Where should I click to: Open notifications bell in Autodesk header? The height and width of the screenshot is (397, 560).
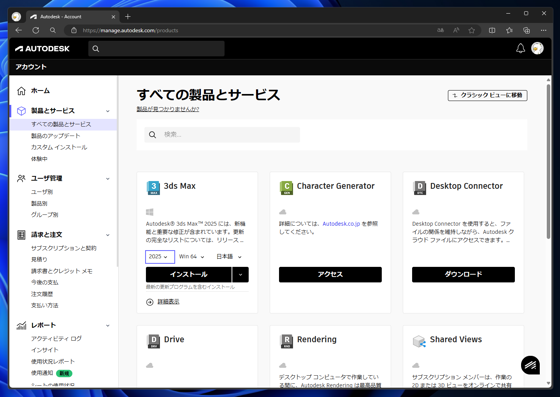tap(521, 48)
